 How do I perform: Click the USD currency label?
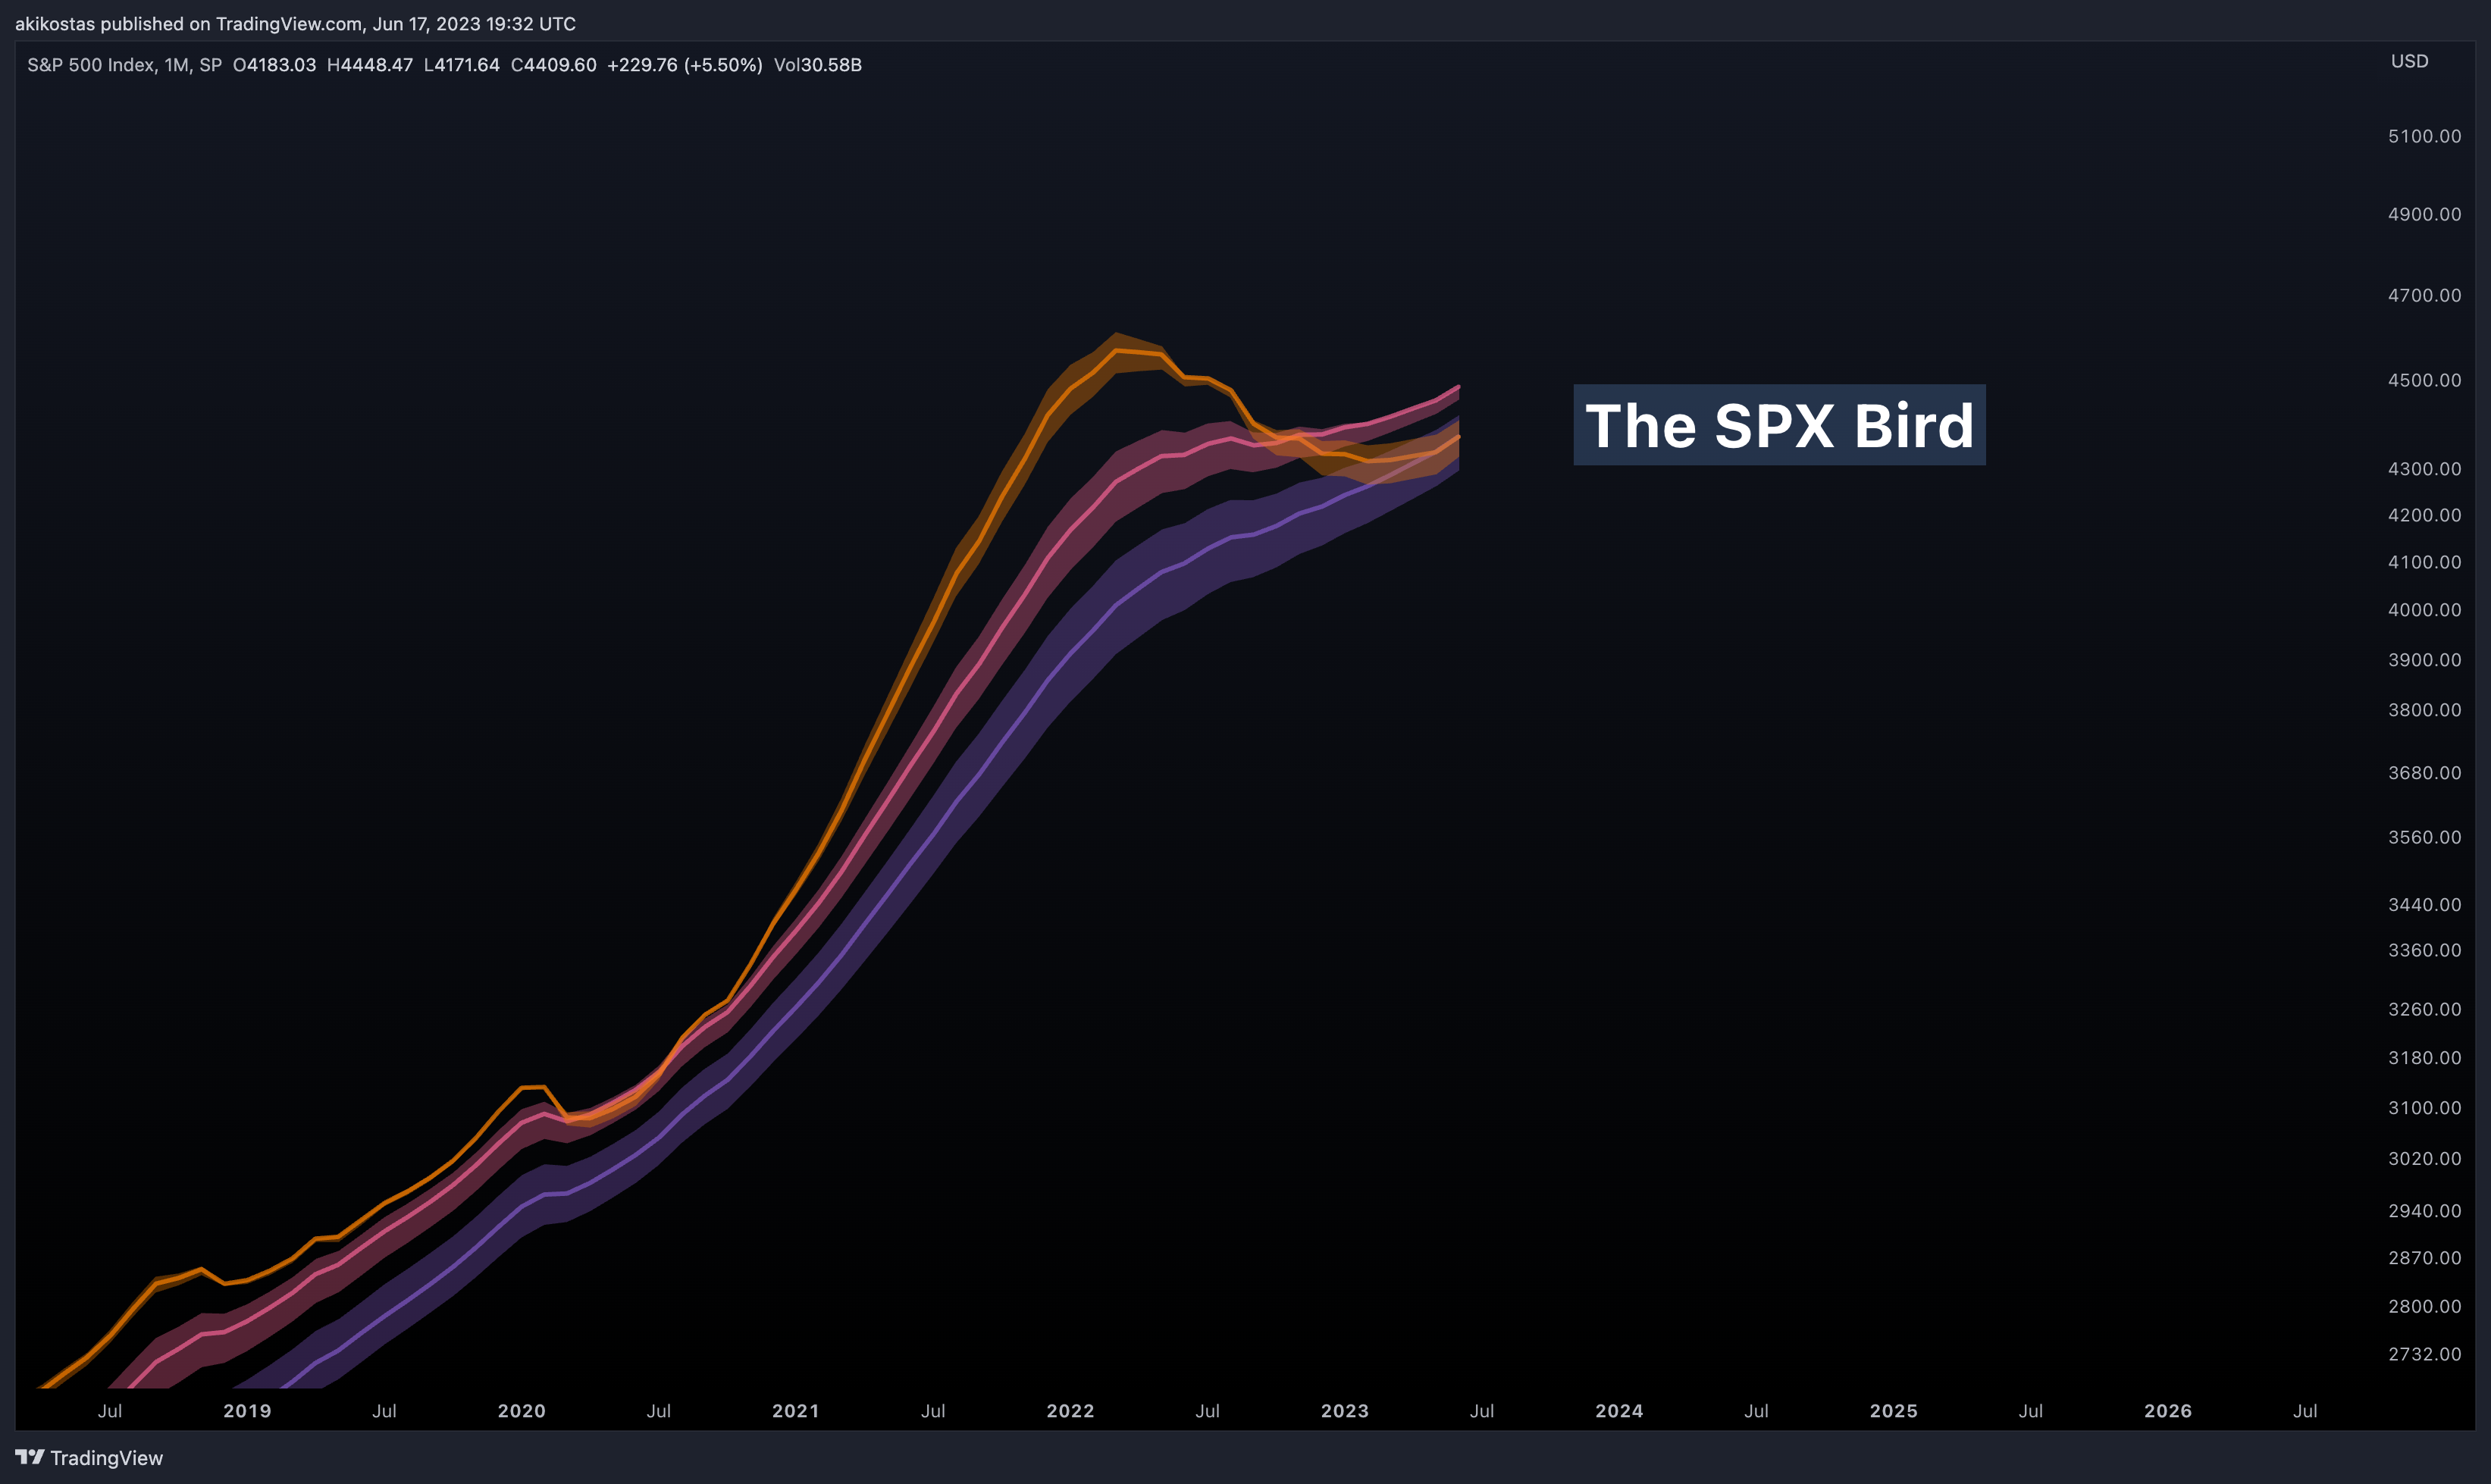tap(2409, 61)
